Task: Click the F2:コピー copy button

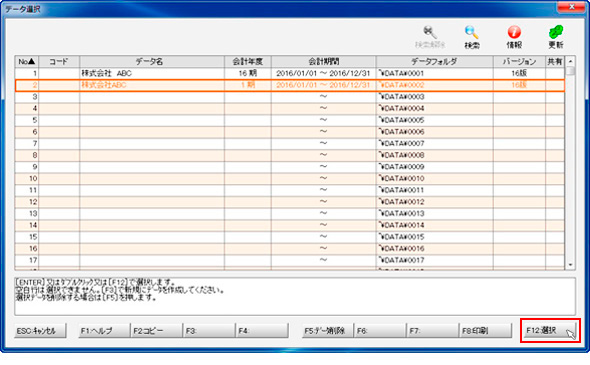Action: pos(157,331)
